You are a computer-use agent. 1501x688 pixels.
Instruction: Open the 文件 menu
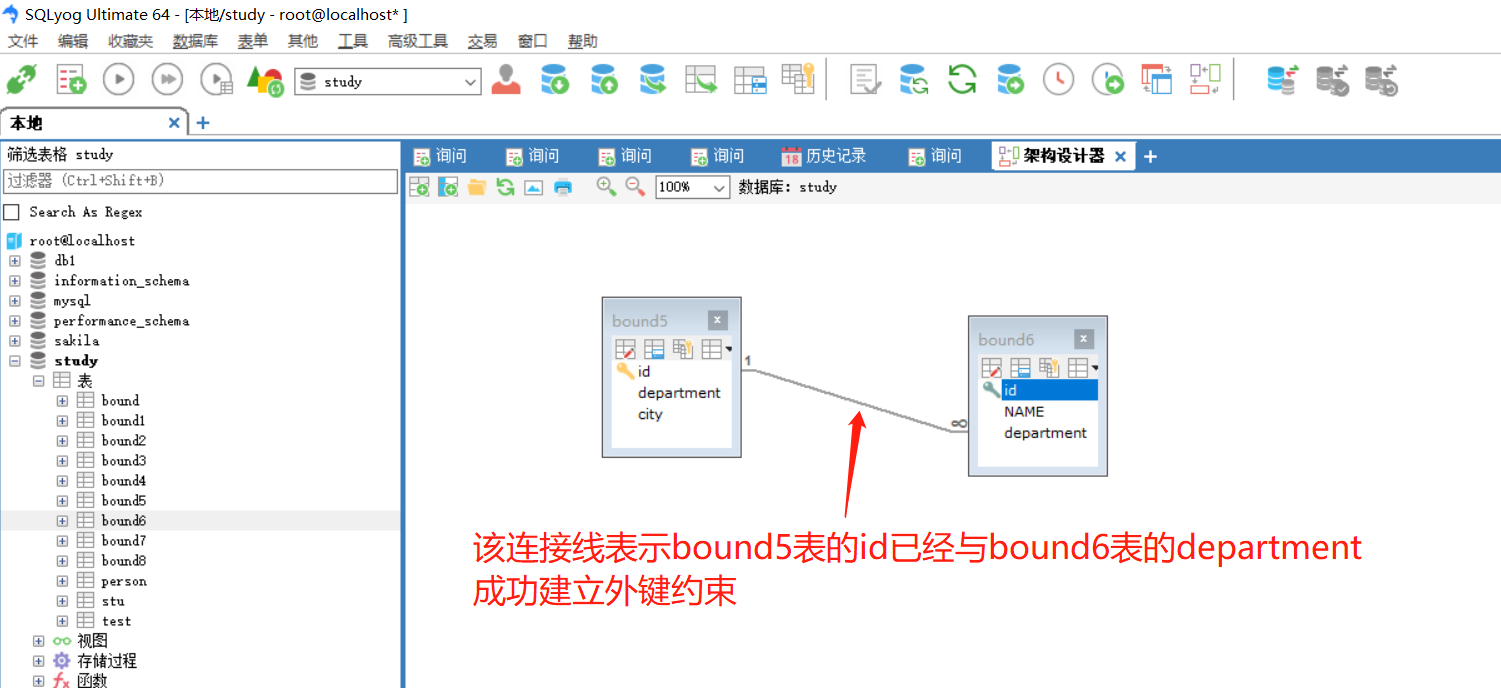(23, 41)
